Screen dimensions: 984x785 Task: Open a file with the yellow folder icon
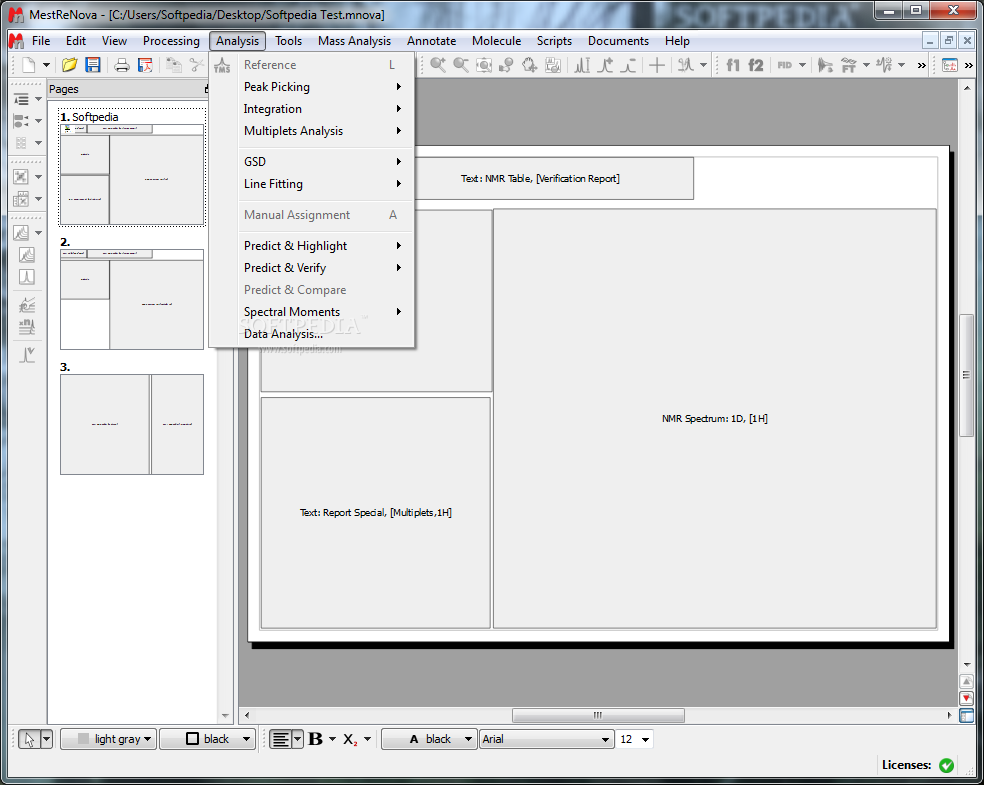click(69, 65)
